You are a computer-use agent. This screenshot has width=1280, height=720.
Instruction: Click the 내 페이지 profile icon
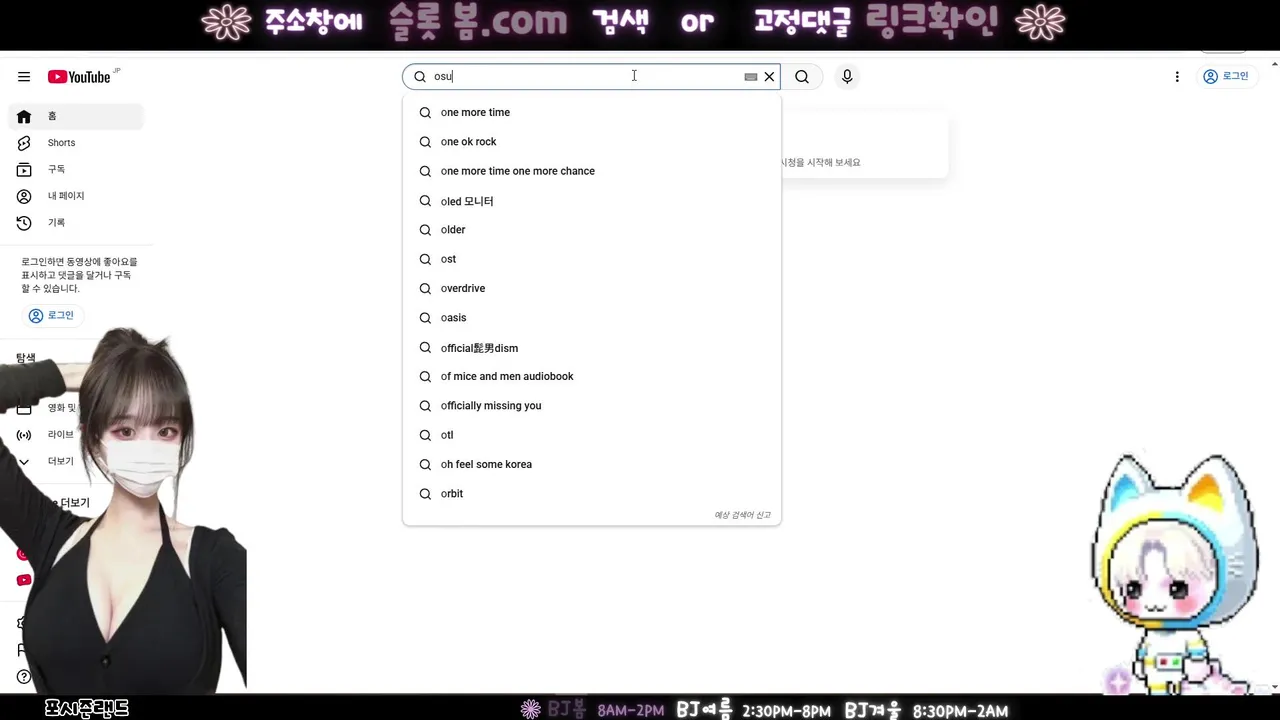coord(24,196)
